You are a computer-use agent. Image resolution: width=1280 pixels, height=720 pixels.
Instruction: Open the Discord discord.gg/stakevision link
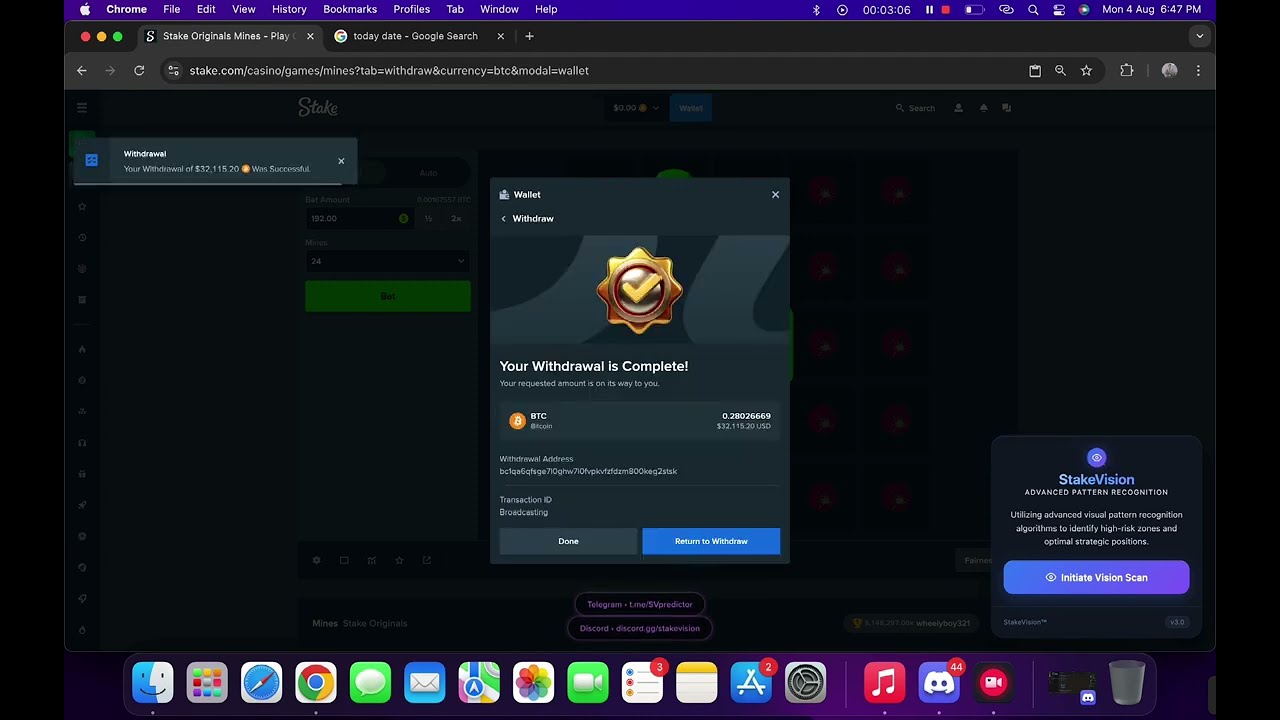(x=640, y=628)
